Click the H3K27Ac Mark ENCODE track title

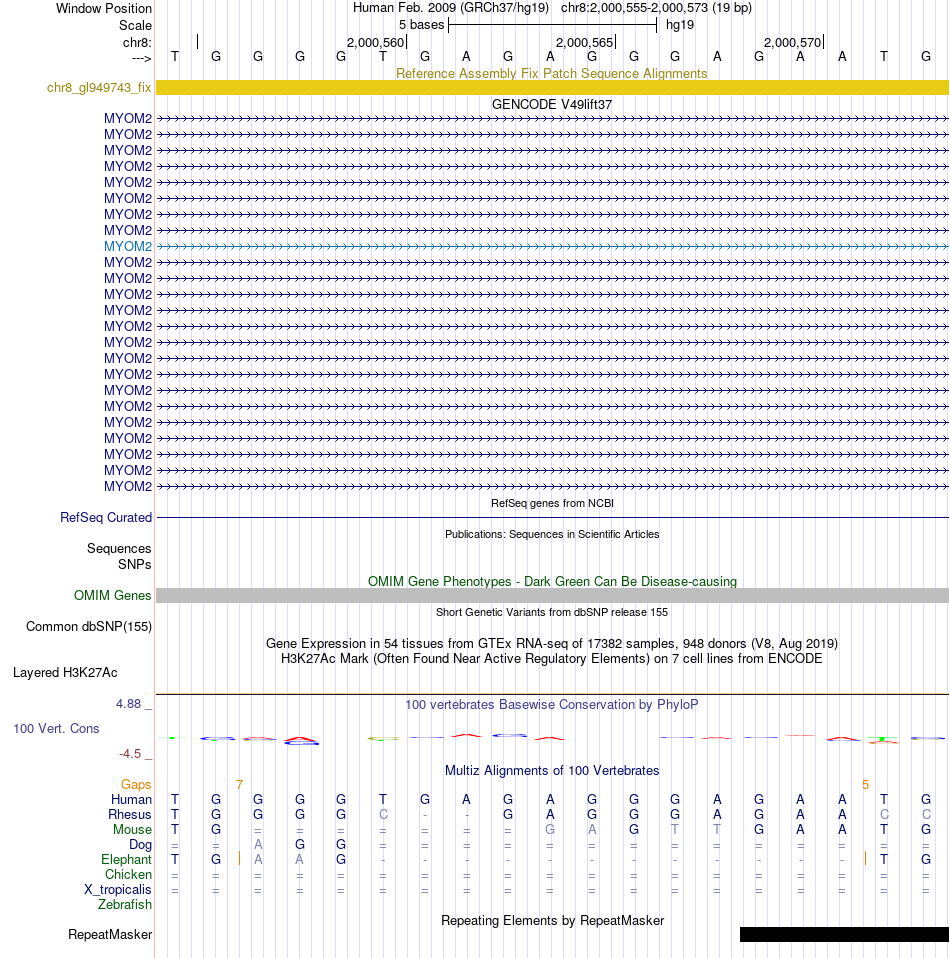coord(552,659)
